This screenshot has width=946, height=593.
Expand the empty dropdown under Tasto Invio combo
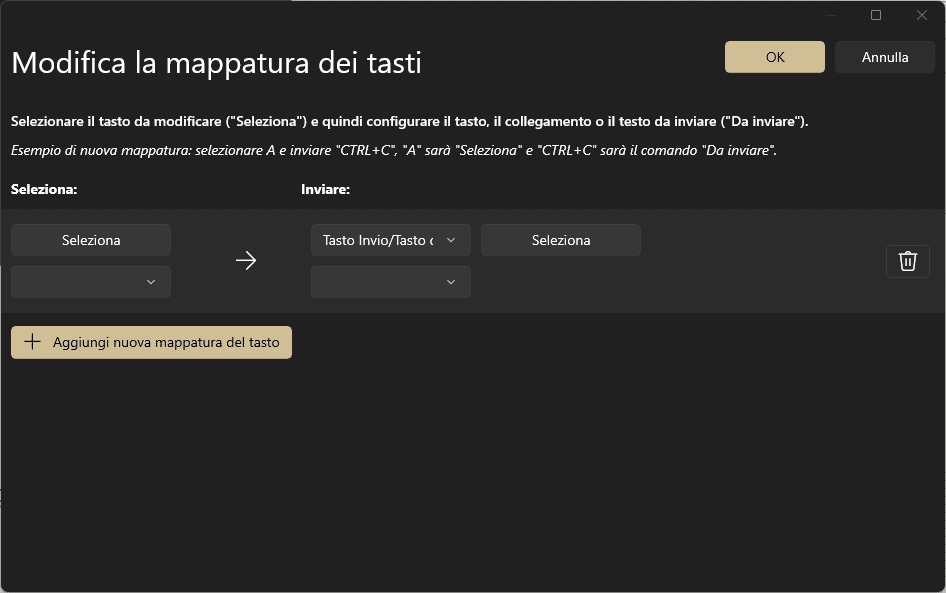click(x=391, y=282)
